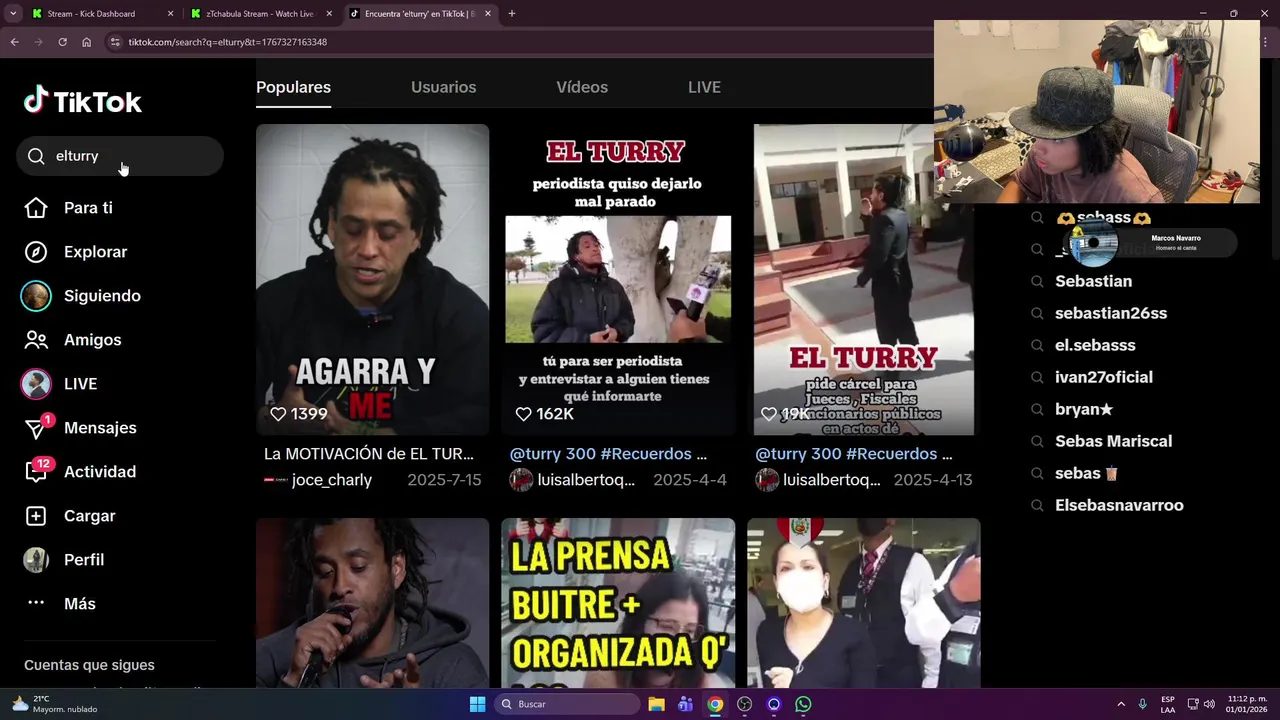Open Siguiendo avatar icon

[36, 296]
